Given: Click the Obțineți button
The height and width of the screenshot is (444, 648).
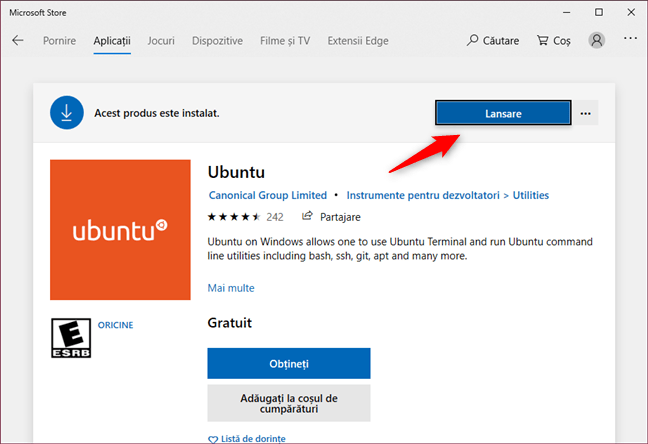Looking at the screenshot, I should tap(289, 363).
